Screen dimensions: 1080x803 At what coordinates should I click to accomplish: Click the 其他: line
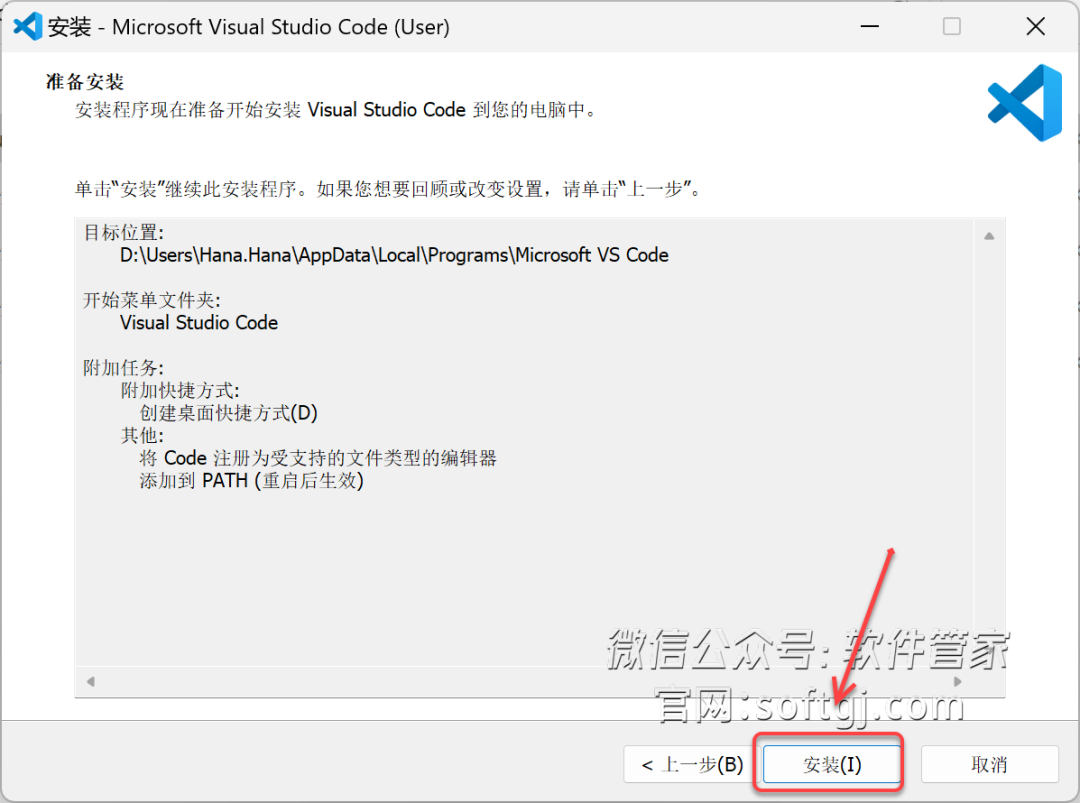click(x=142, y=436)
